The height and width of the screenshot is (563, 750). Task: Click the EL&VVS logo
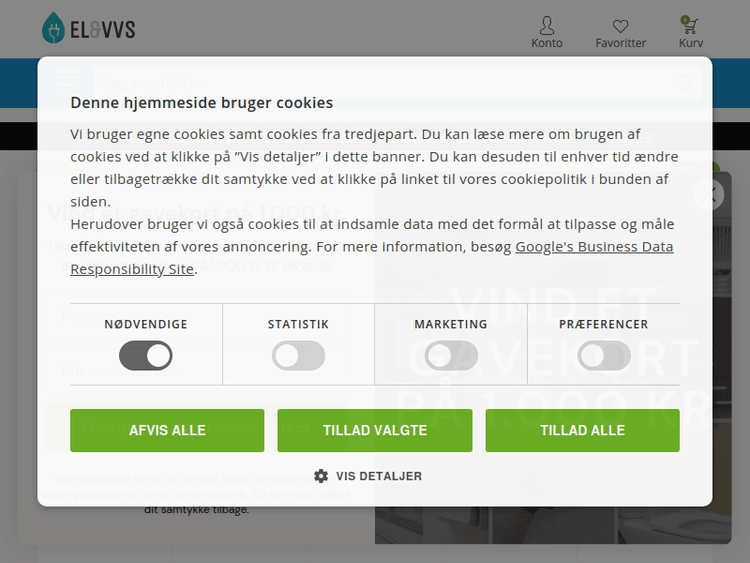coord(88,28)
